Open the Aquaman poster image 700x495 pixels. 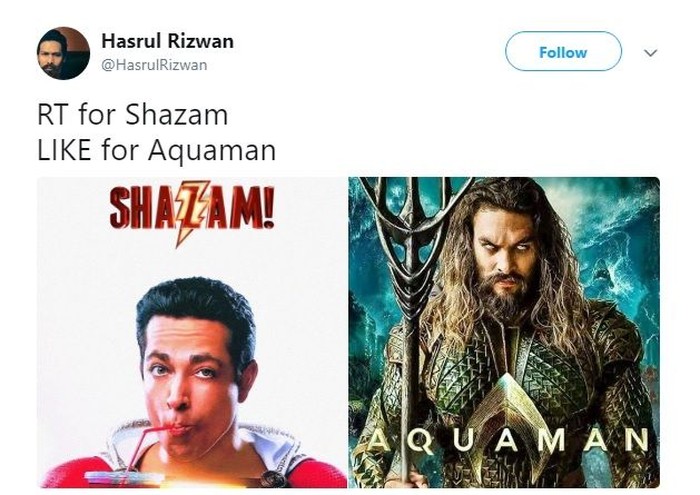tap(504, 333)
